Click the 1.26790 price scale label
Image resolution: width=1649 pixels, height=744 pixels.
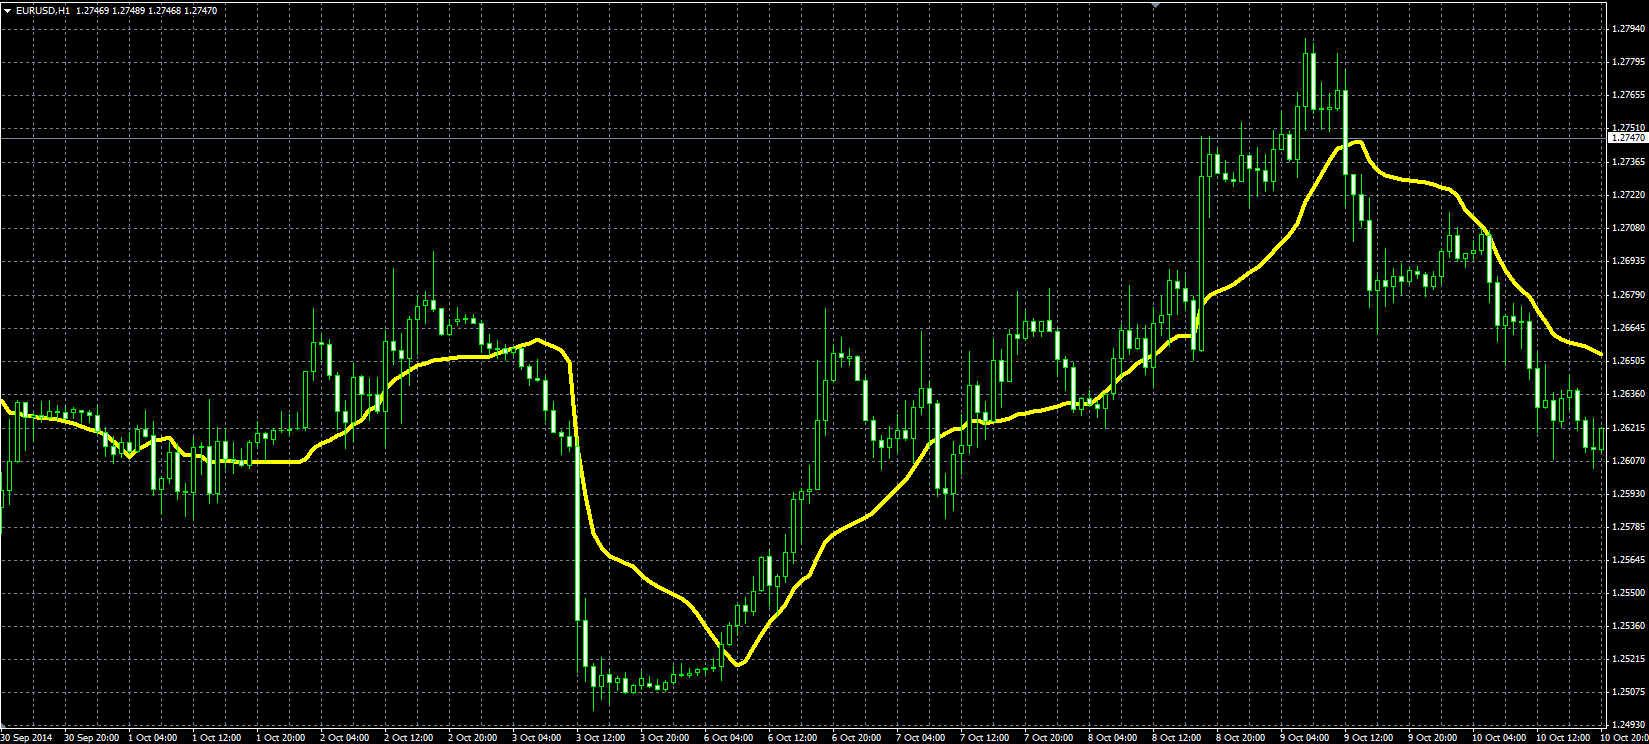1629,294
